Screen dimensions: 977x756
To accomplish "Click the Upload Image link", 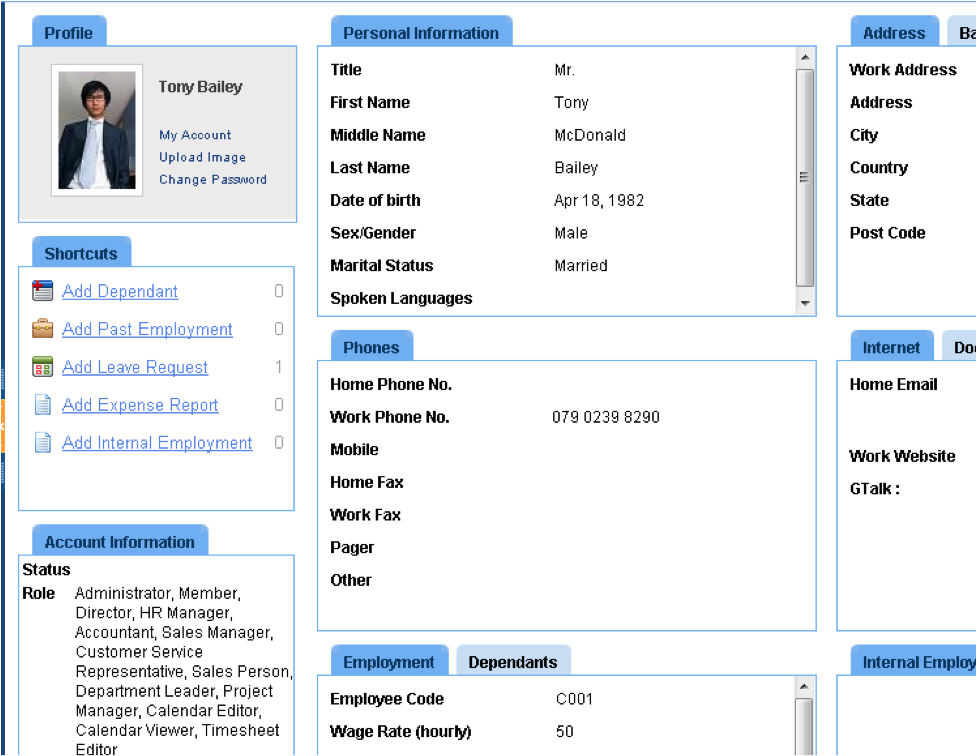I will coord(202,157).
